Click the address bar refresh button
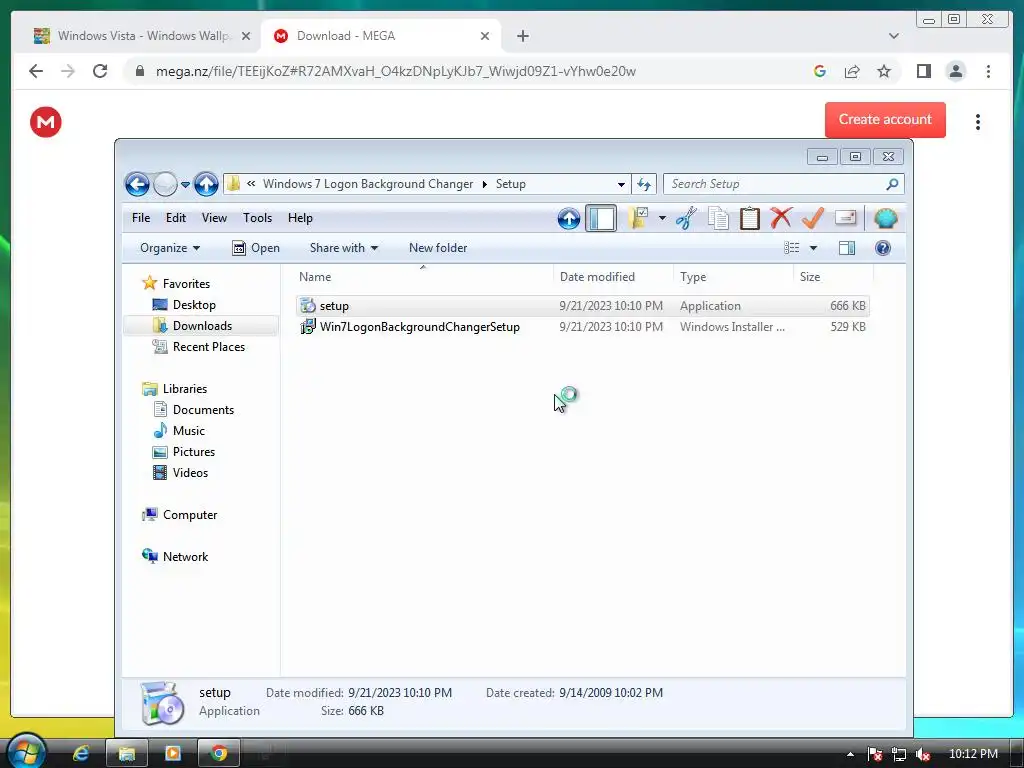 (x=644, y=184)
